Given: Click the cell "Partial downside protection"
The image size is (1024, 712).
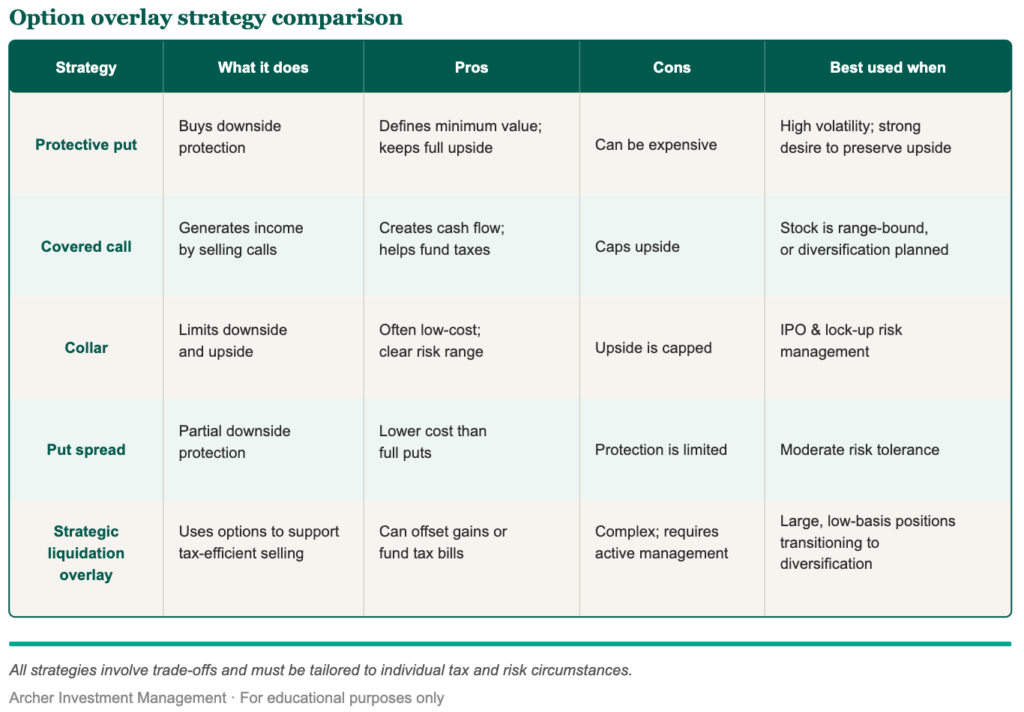Looking at the screenshot, I should pos(234,442).
